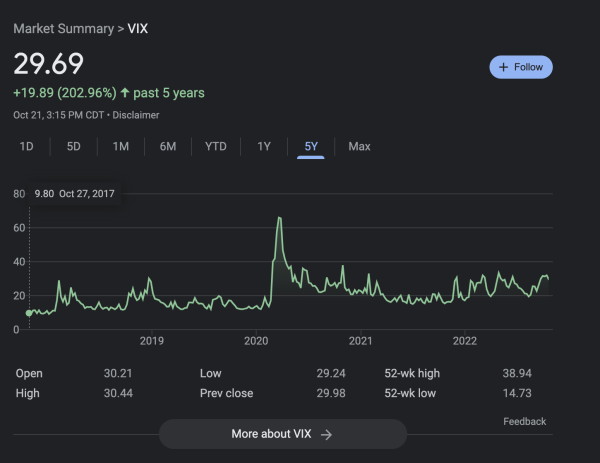View the 1Y chart range
Screen dimensions: 600x463
(264, 147)
